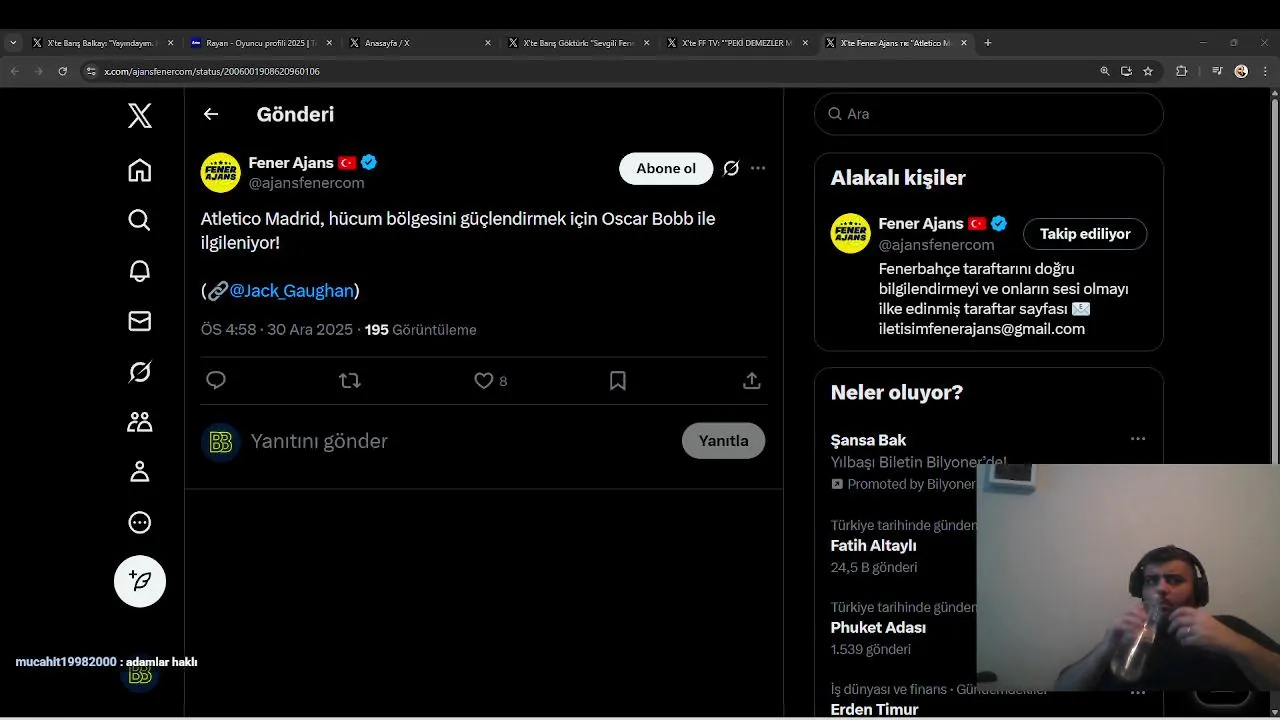The image size is (1280, 720).
Task: Click the X logo in sidebar
Action: tap(140, 116)
